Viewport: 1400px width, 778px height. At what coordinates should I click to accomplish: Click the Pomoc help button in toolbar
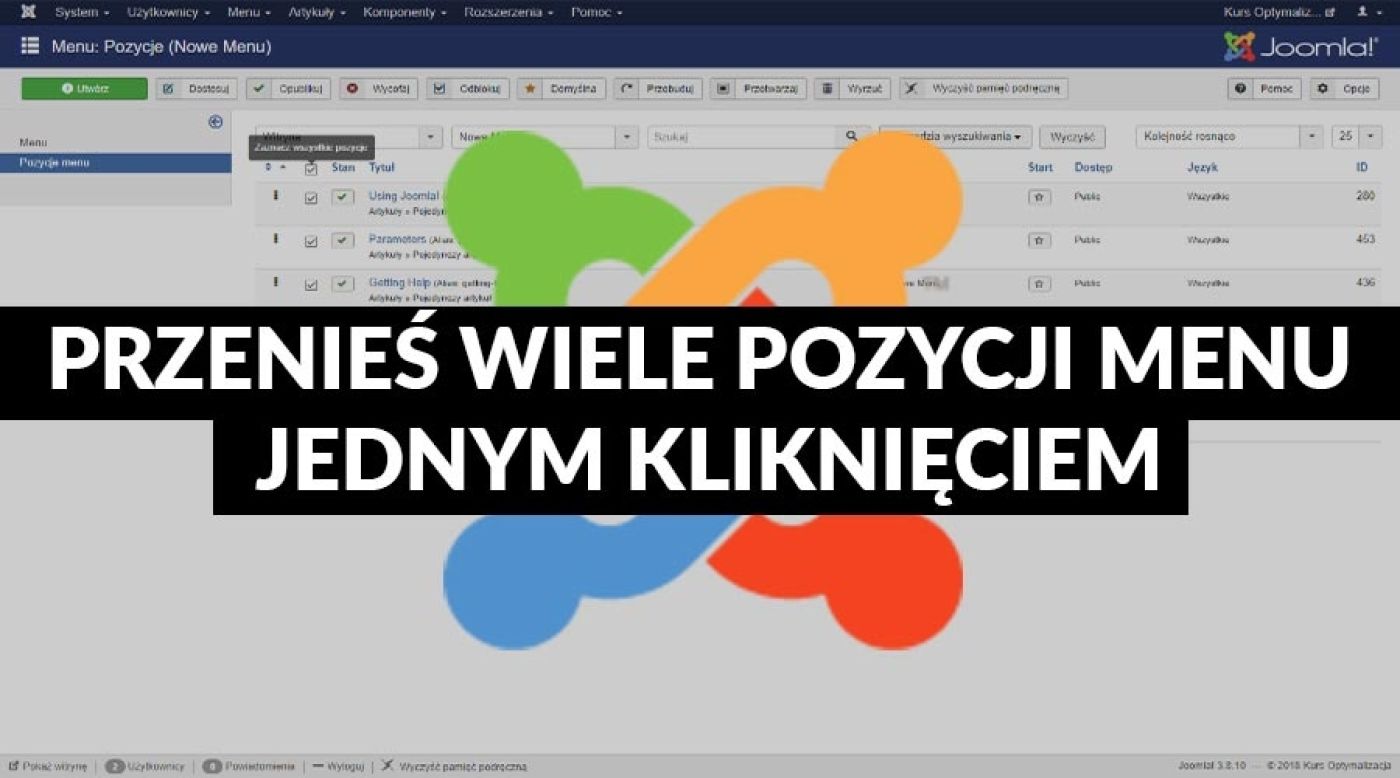1265,89
